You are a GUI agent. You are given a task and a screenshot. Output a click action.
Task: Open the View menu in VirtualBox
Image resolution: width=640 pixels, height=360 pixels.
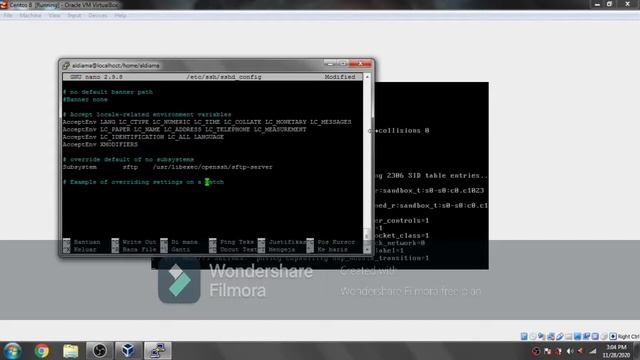54,16
